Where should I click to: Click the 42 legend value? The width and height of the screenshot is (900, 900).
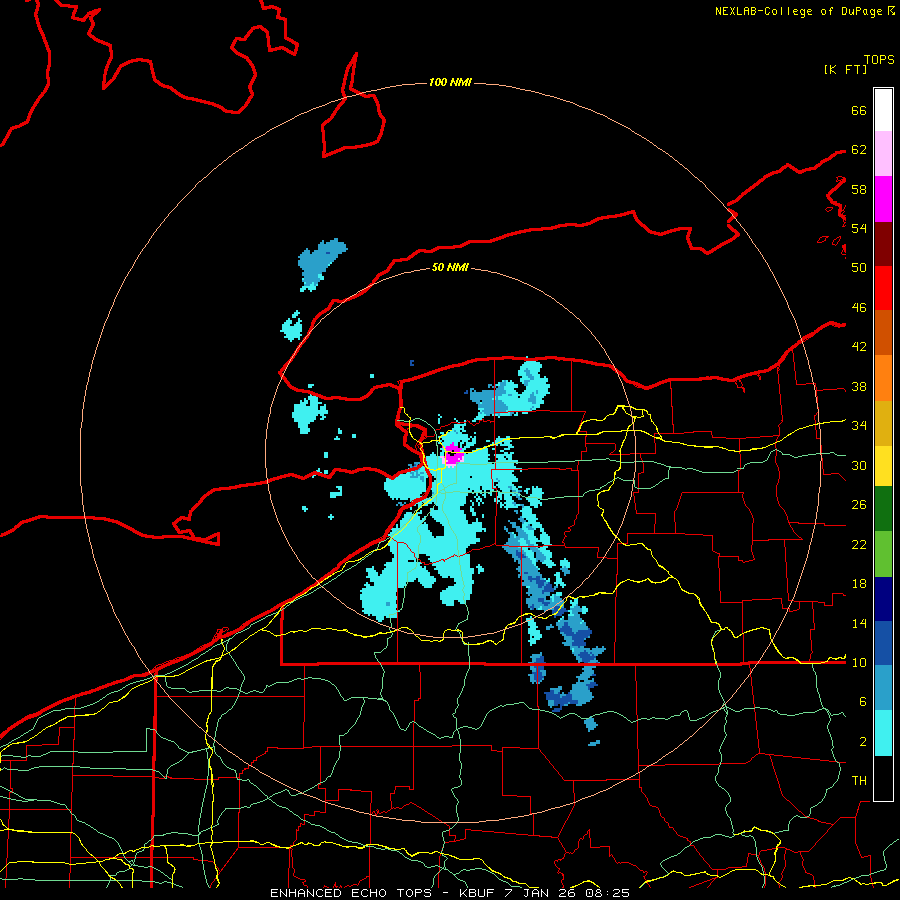click(859, 346)
